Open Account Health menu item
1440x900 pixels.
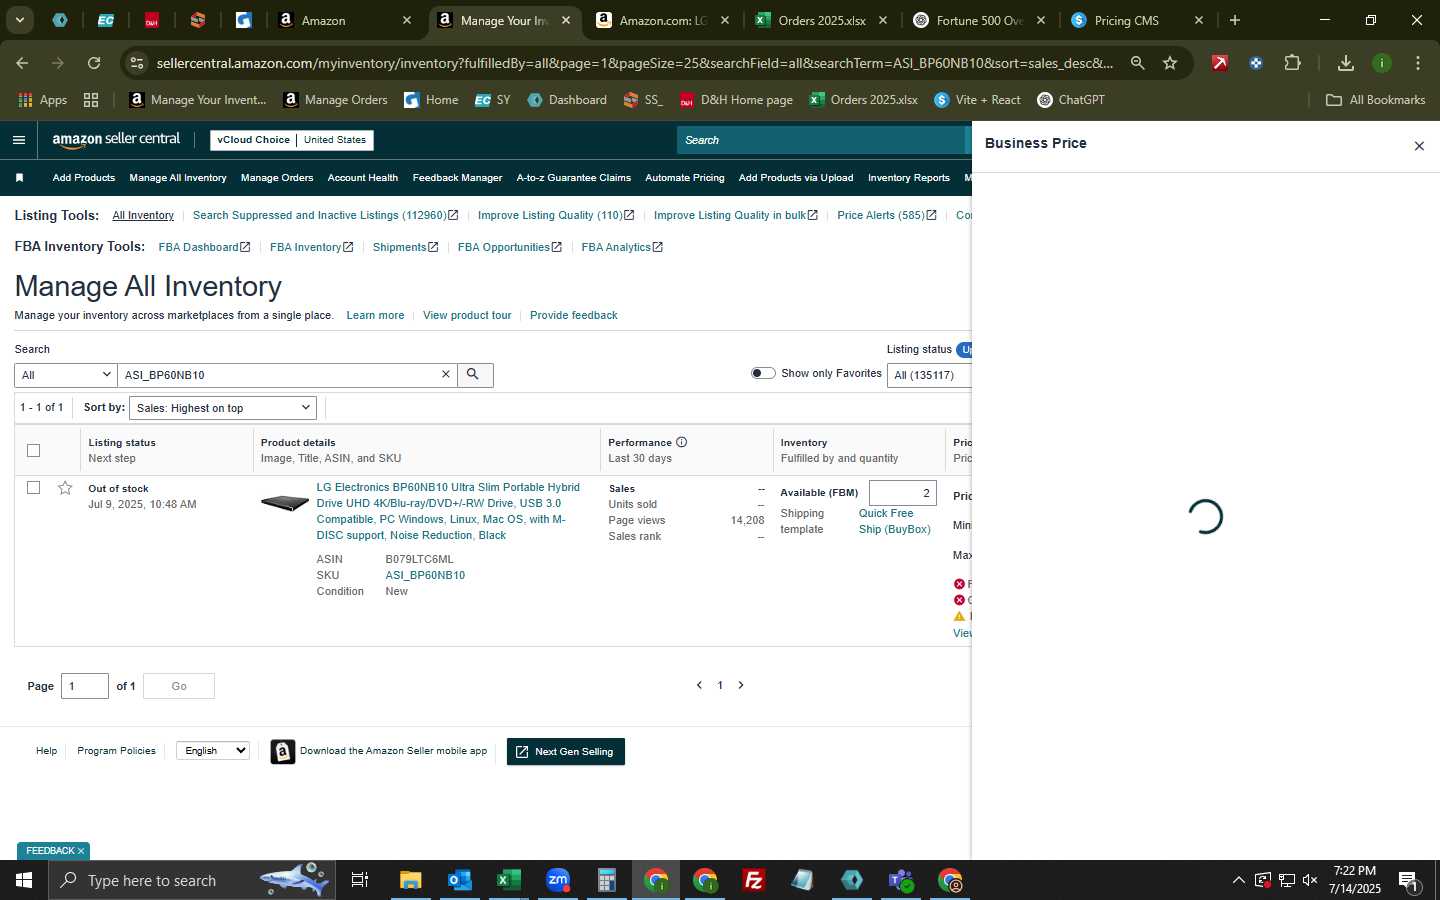363,178
